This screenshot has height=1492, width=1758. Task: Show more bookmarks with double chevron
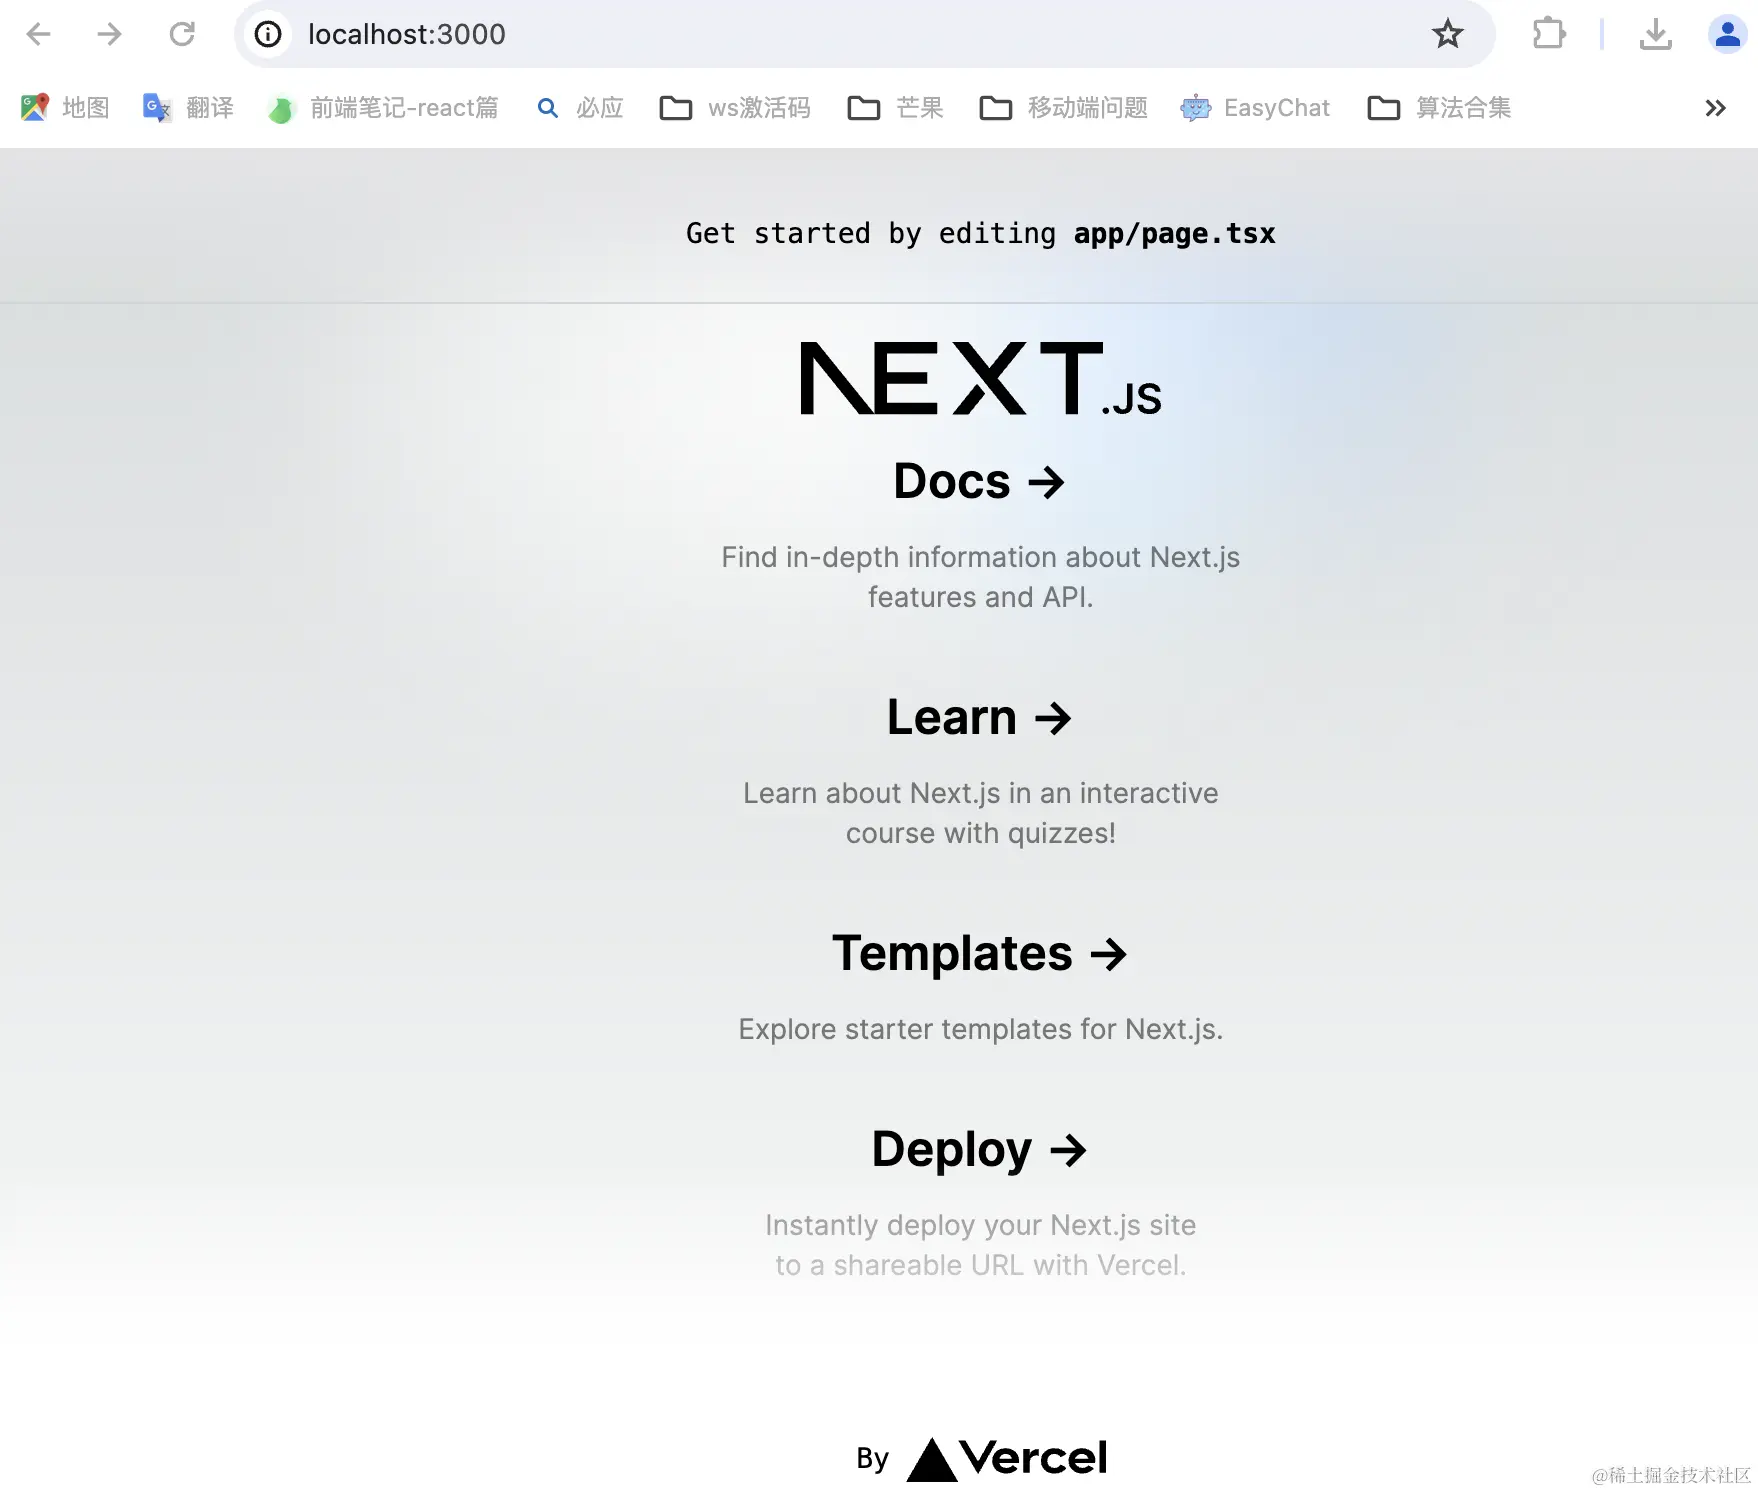tap(1716, 108)
